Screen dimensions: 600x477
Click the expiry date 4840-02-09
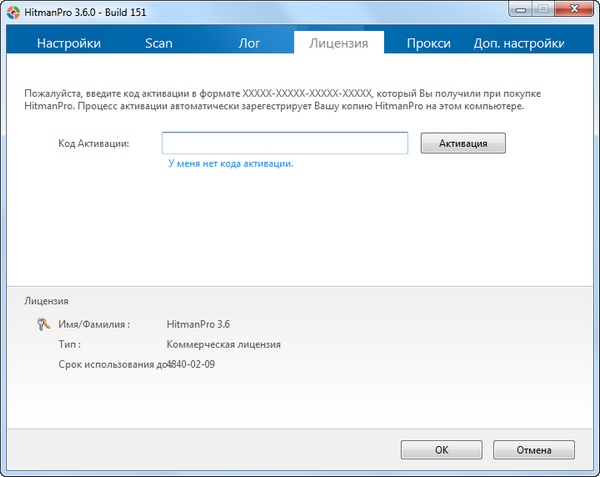point(191,364)
